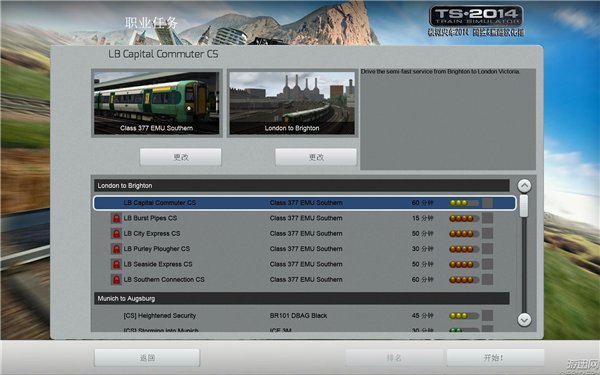The width and height of the screenshot is (600, 375).
Task: Click the red lock icon beside LB Burst Pipes CS
Action: [116, 218]
